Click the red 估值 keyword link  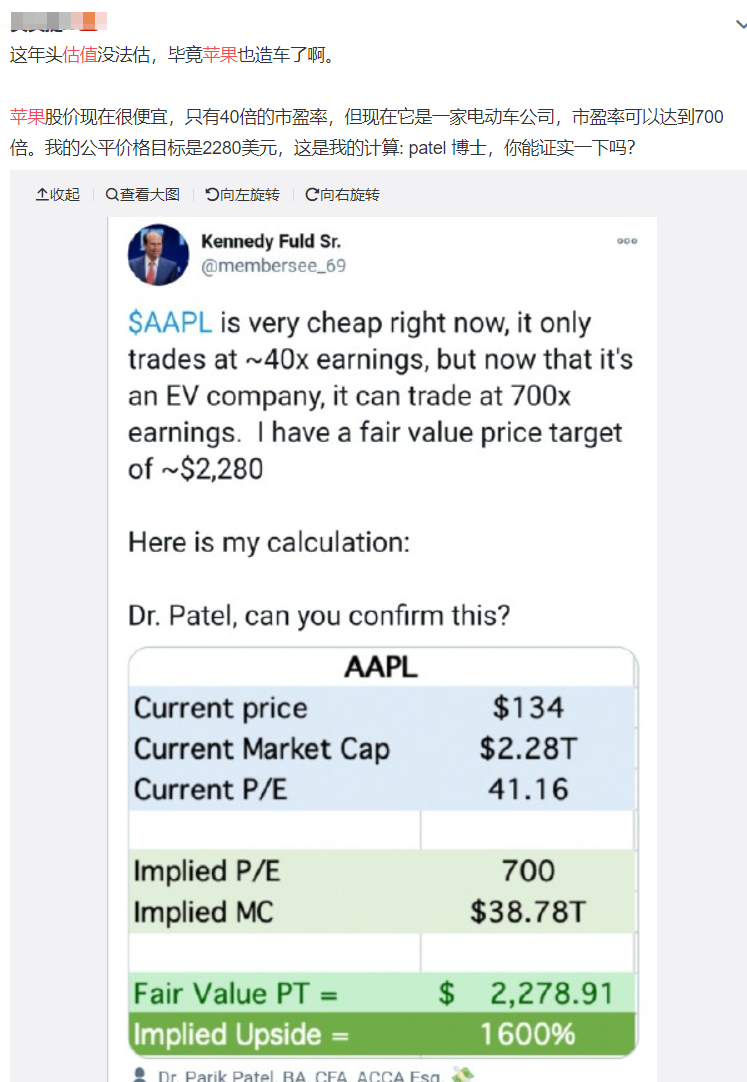click(x=80, y=56)
